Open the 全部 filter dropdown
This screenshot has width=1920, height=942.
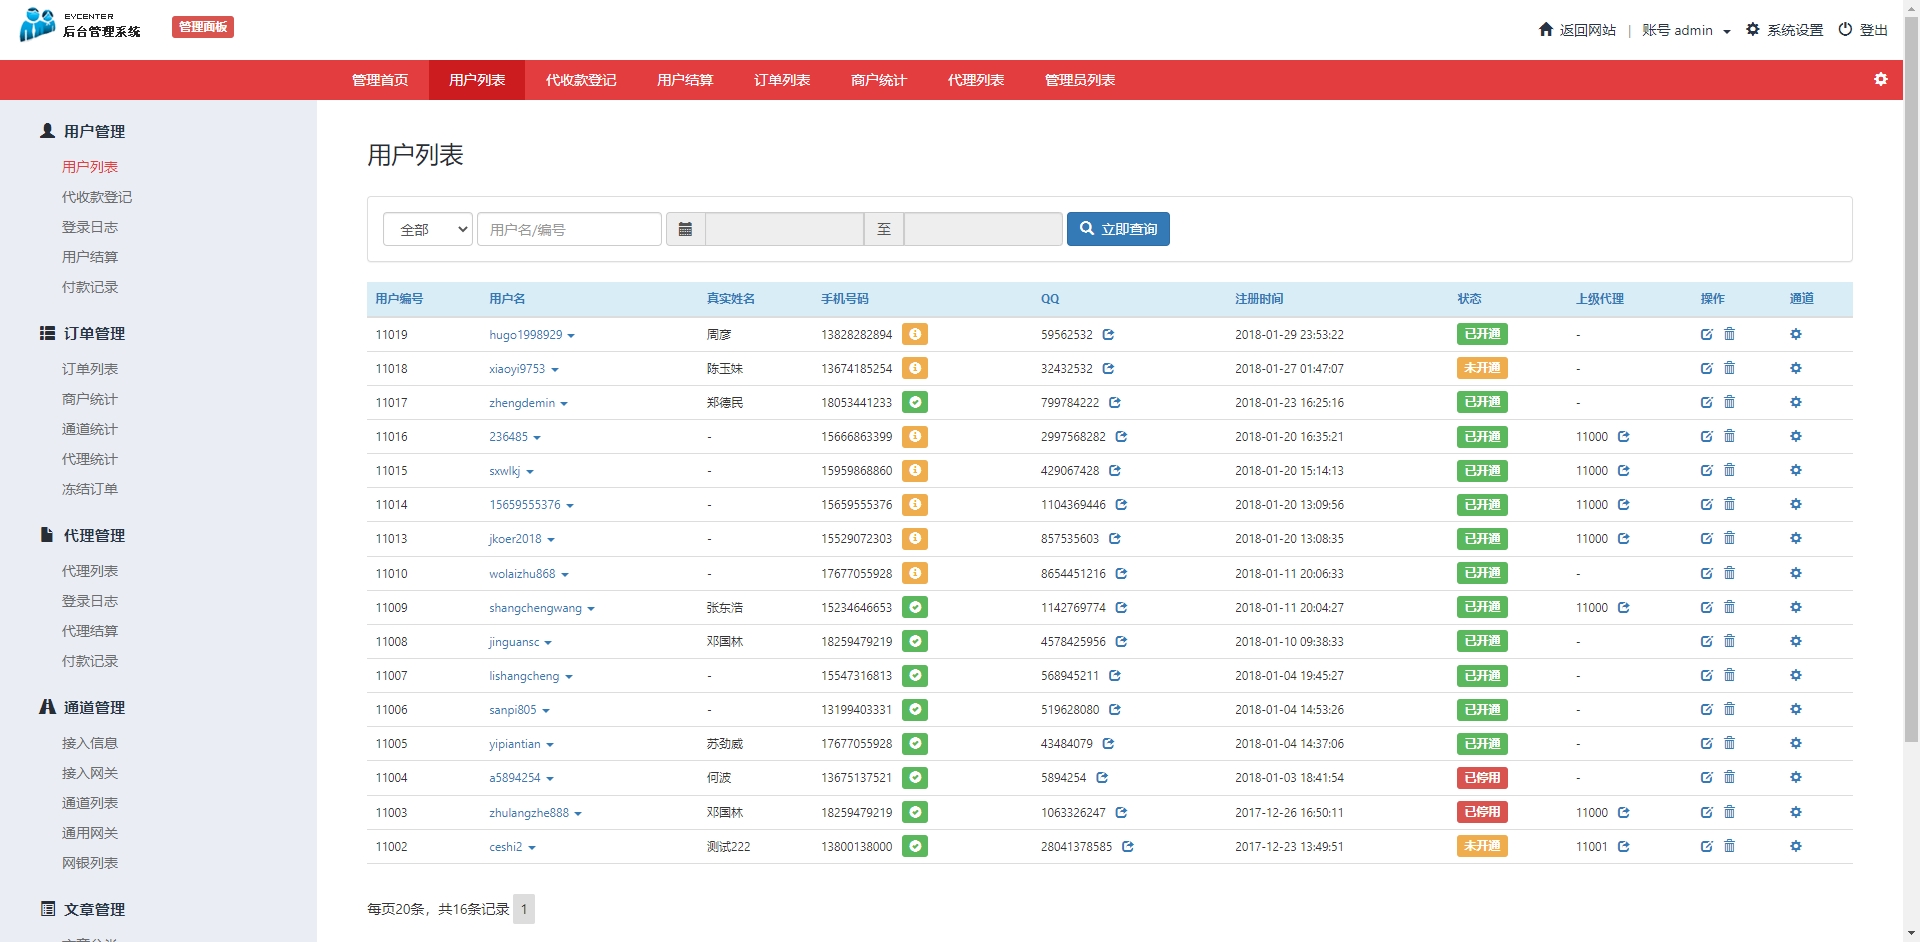point(427,229)
